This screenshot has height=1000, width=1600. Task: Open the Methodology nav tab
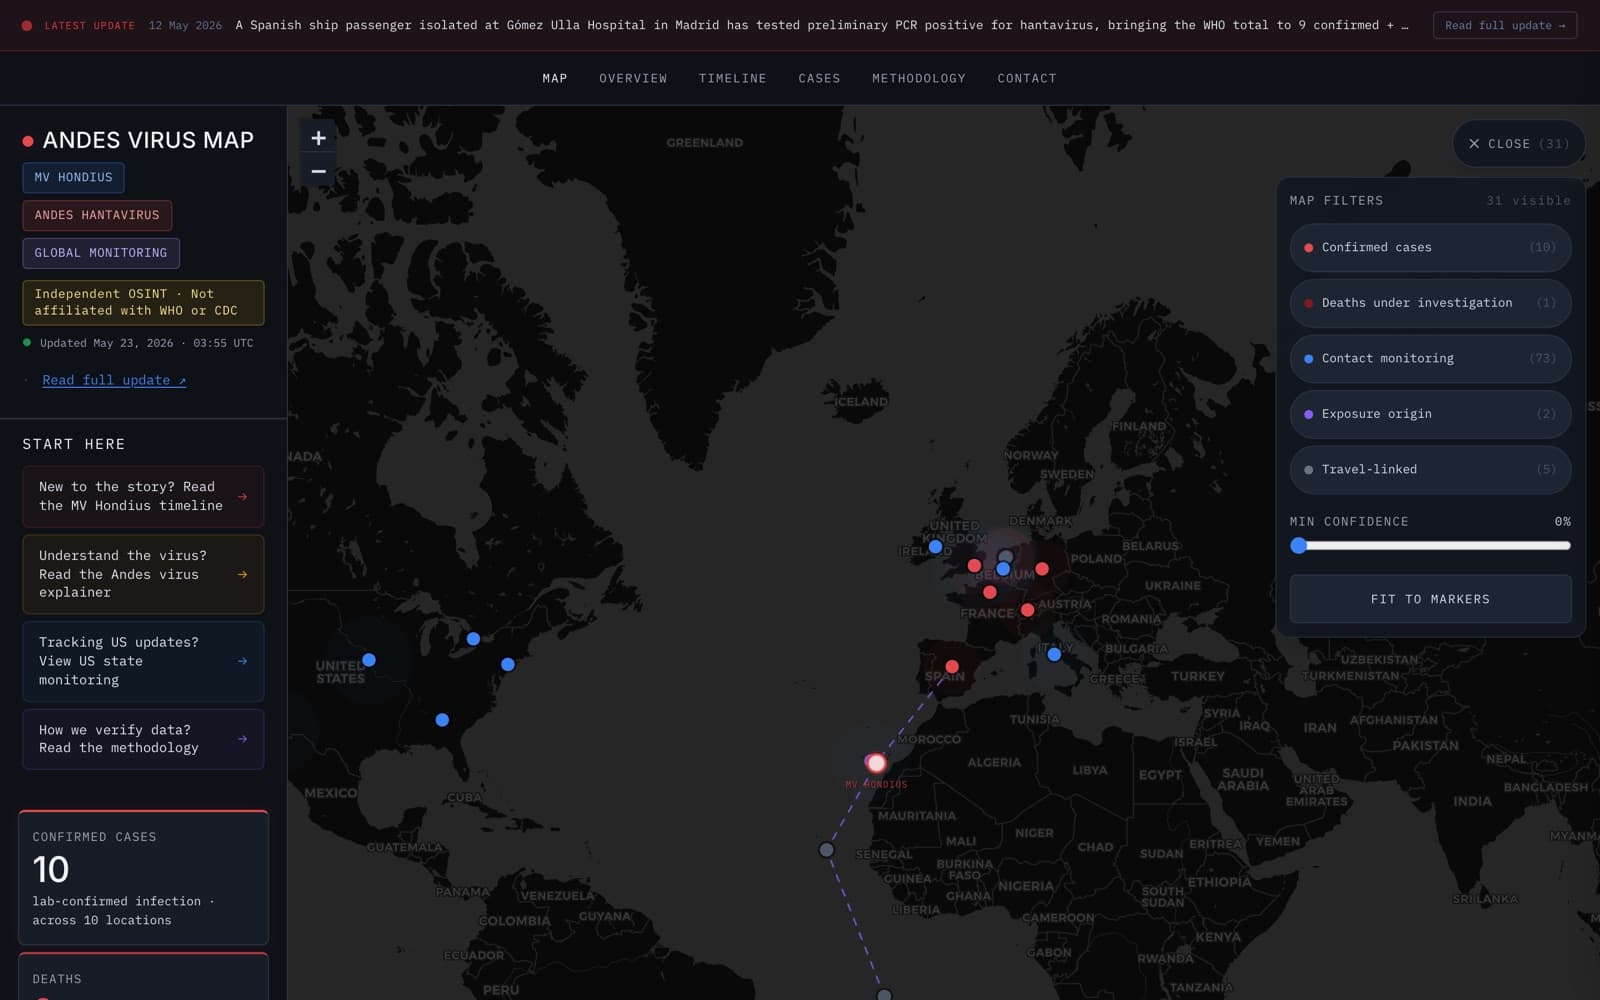[x=918, y=78]
